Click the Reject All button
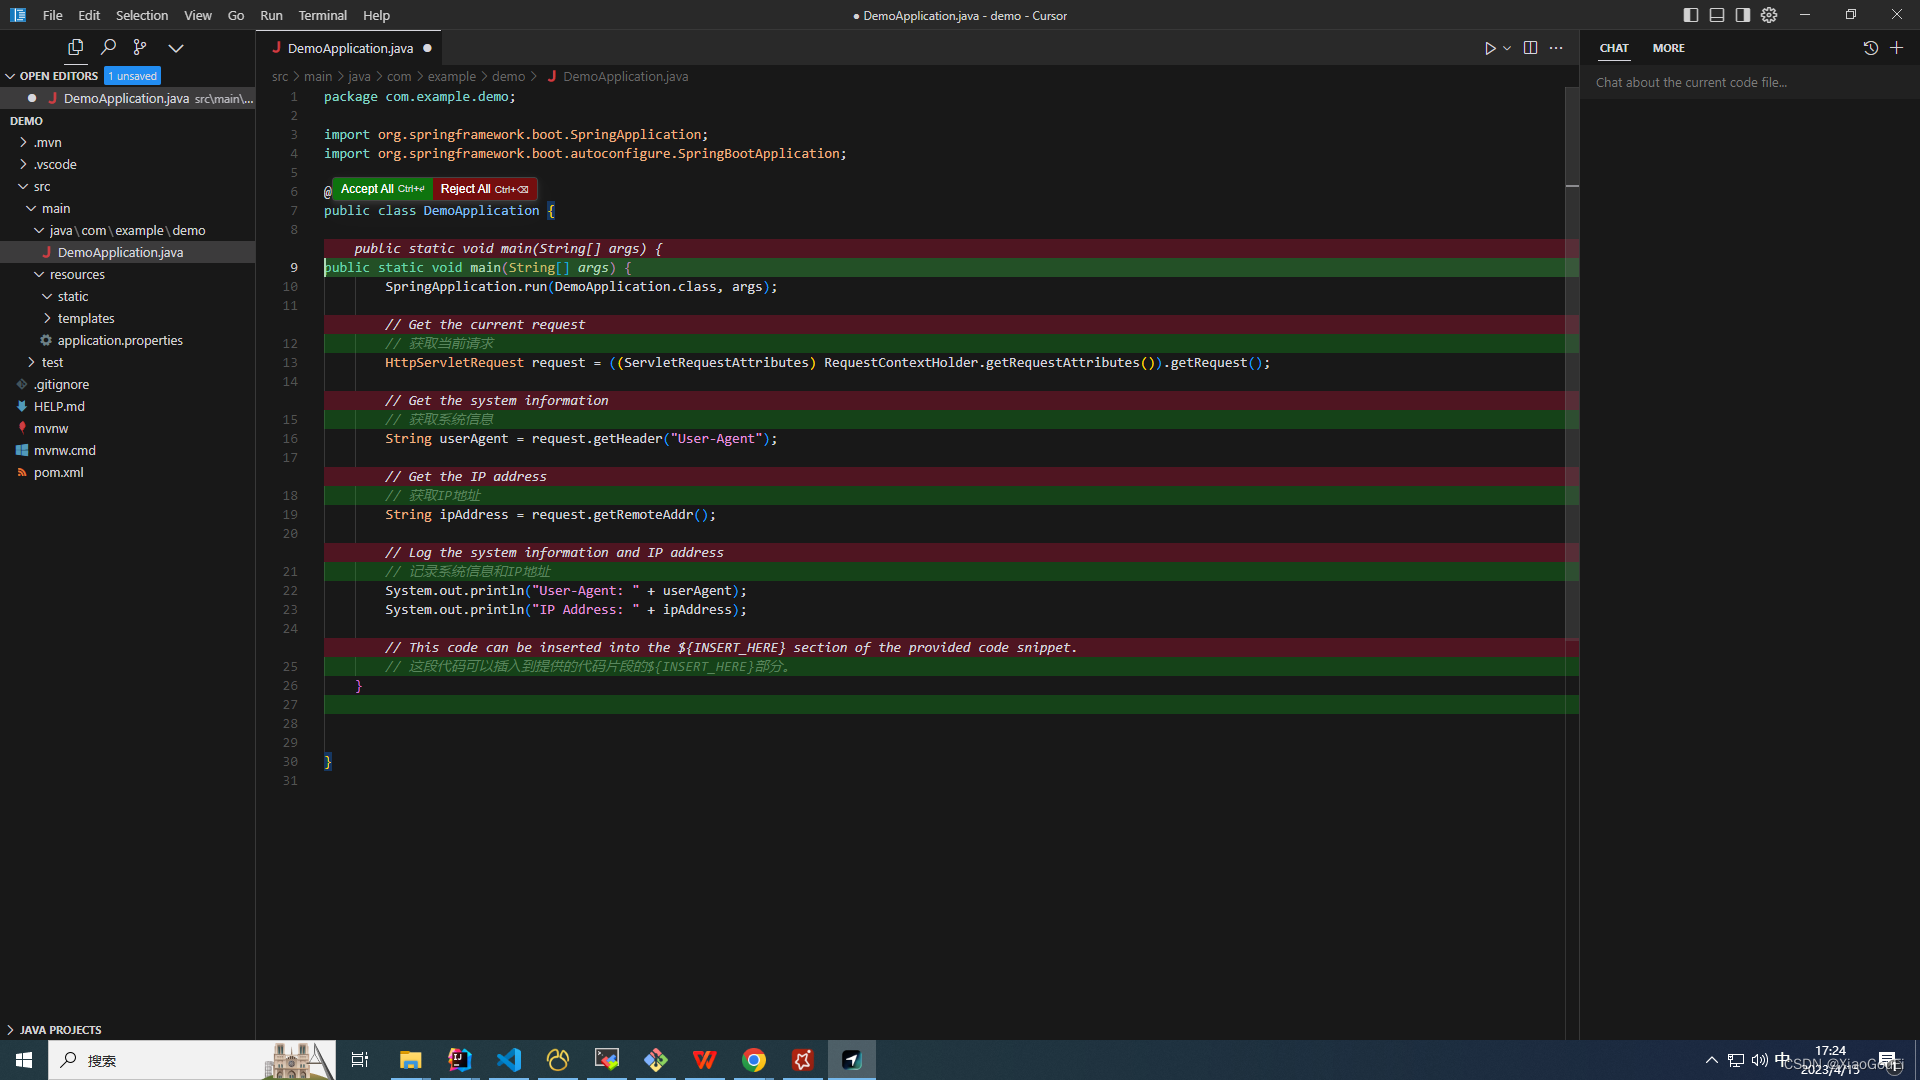 pos(484,189)
